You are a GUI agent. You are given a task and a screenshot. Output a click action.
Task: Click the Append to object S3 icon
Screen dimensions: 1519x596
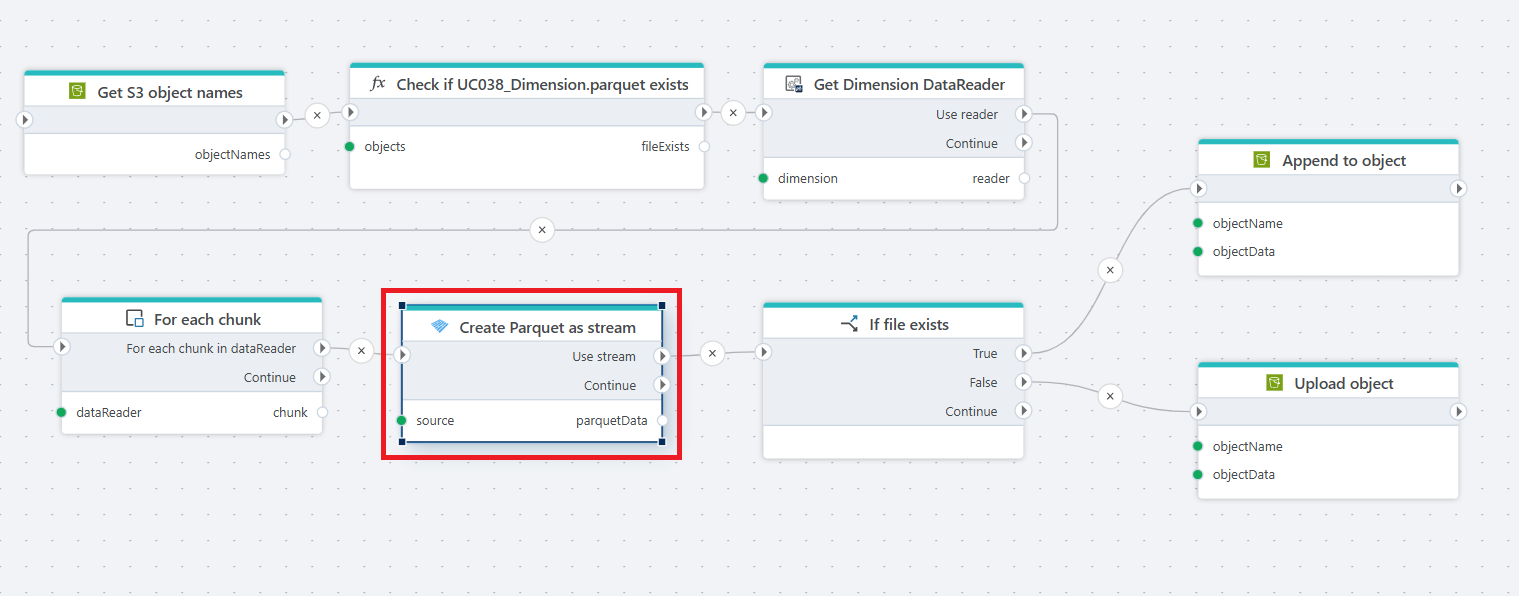pos(1262,160)
